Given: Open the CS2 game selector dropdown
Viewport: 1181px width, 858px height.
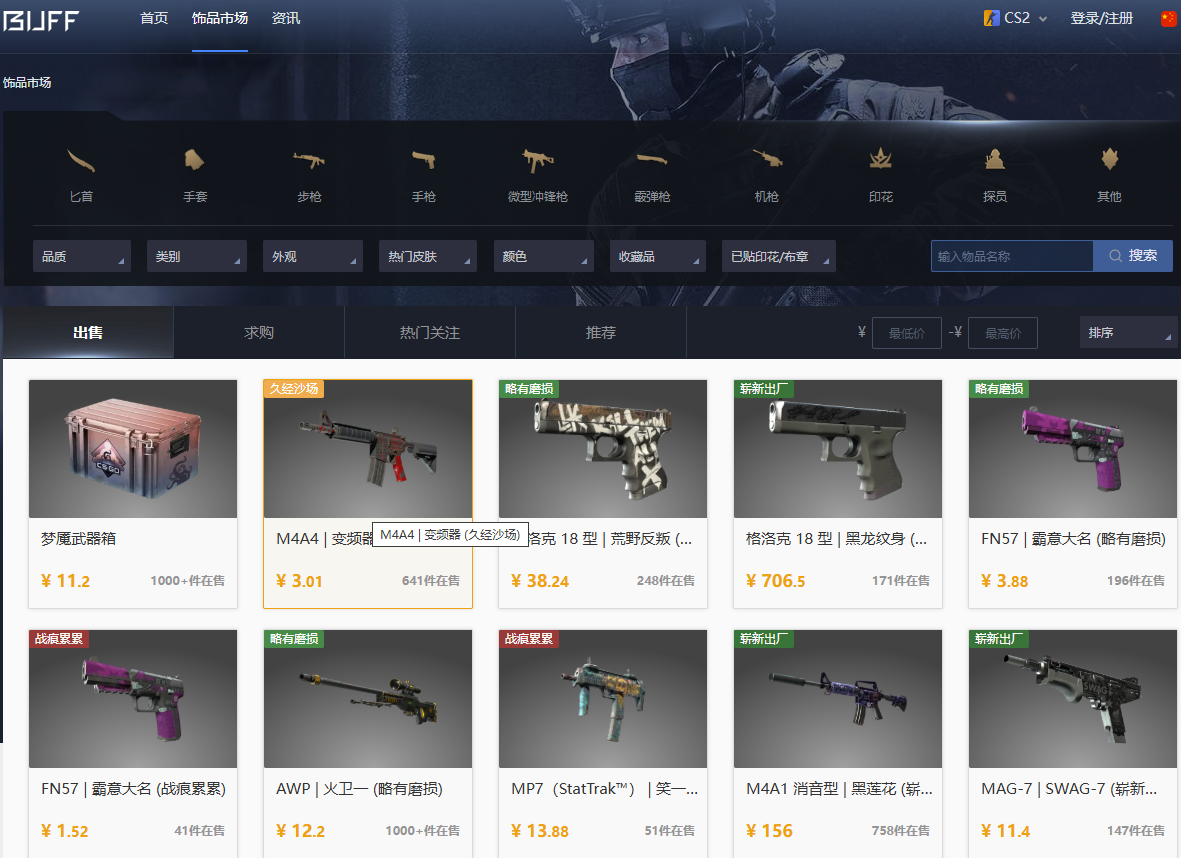Looking at the screenshot, I should pos(1015,18).
